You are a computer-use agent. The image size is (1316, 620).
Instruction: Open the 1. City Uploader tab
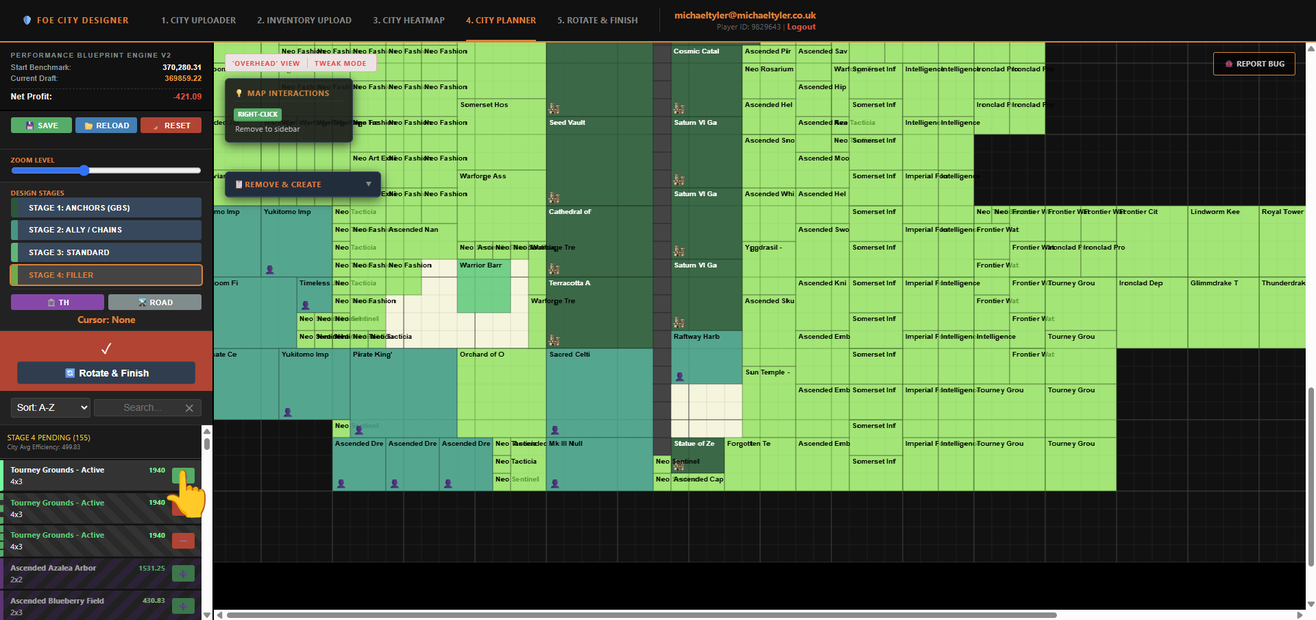tap(200, 20)
